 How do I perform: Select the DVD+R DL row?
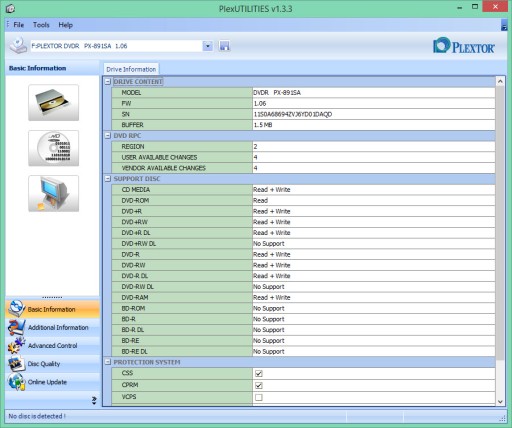(303, 233)
